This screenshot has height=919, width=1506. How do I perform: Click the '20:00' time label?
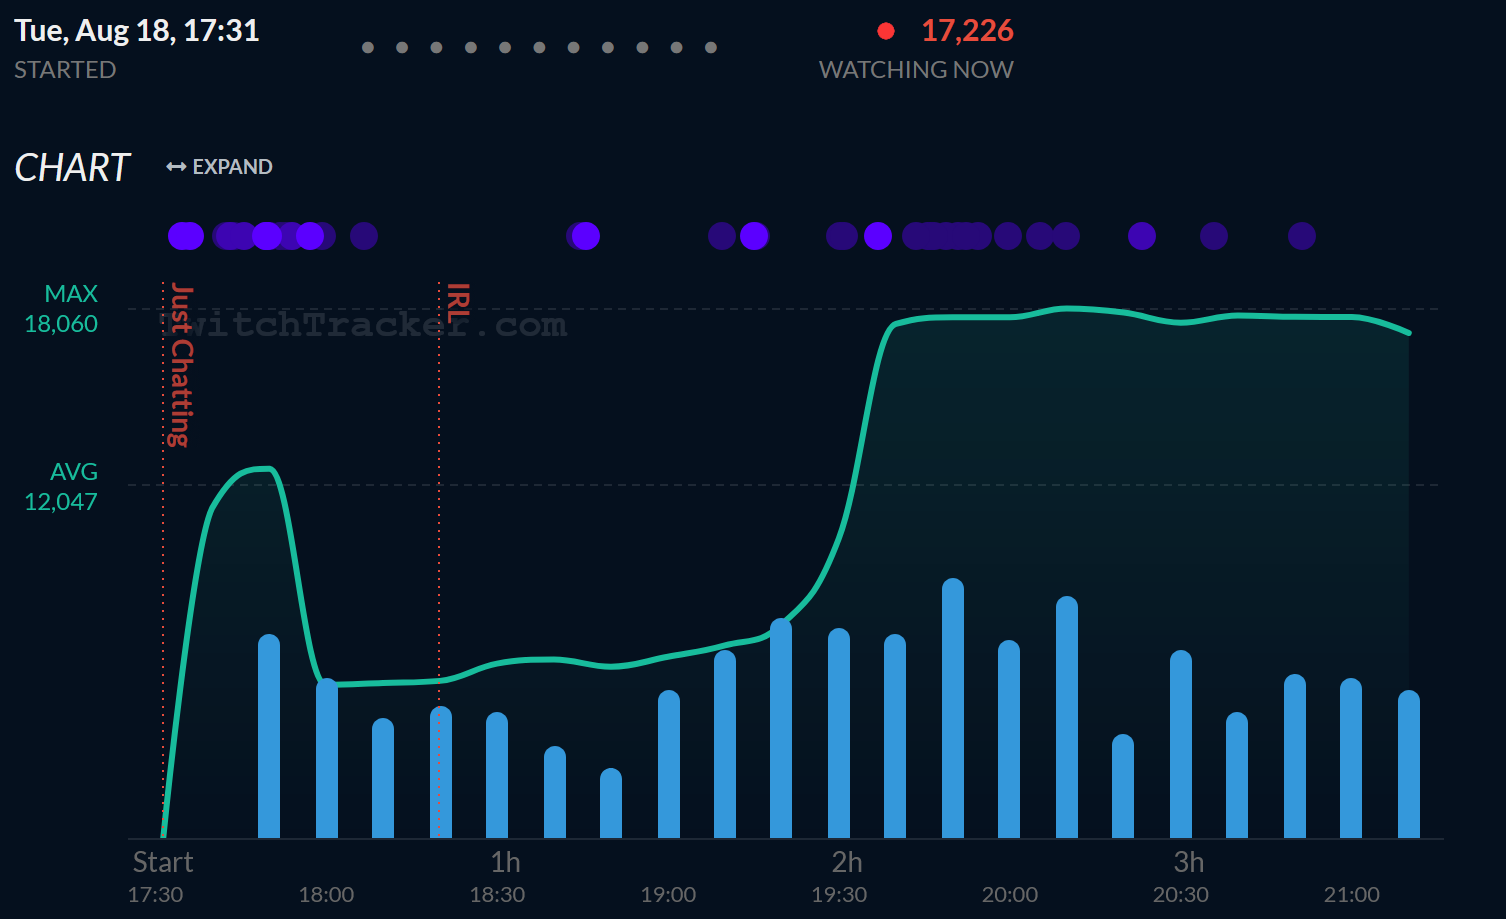[1010, 895]
